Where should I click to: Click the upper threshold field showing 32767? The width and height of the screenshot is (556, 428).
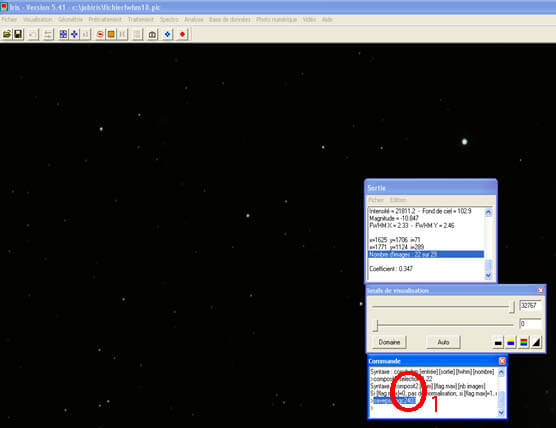(x=530, y=305)
